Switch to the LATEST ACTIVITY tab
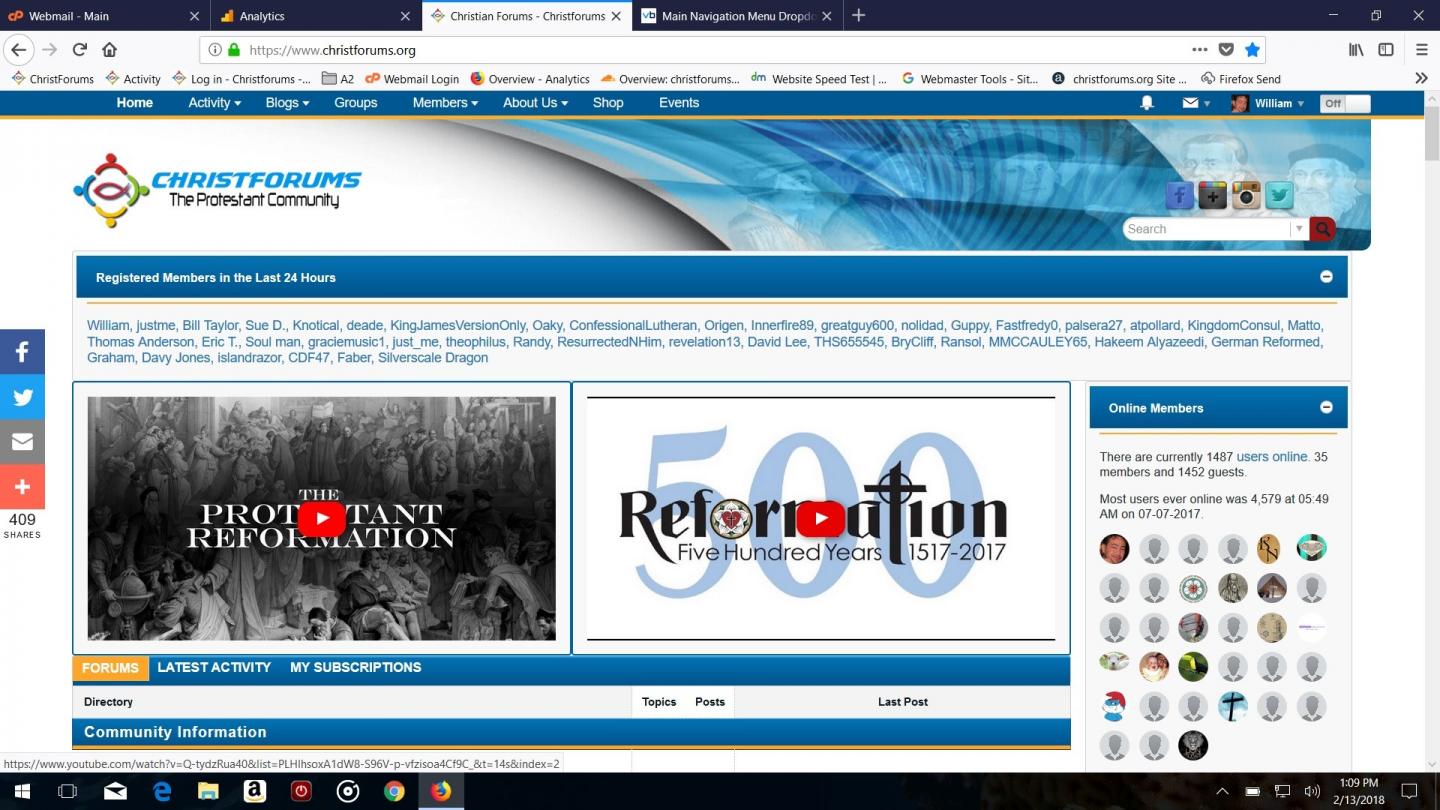 [214, 668]
